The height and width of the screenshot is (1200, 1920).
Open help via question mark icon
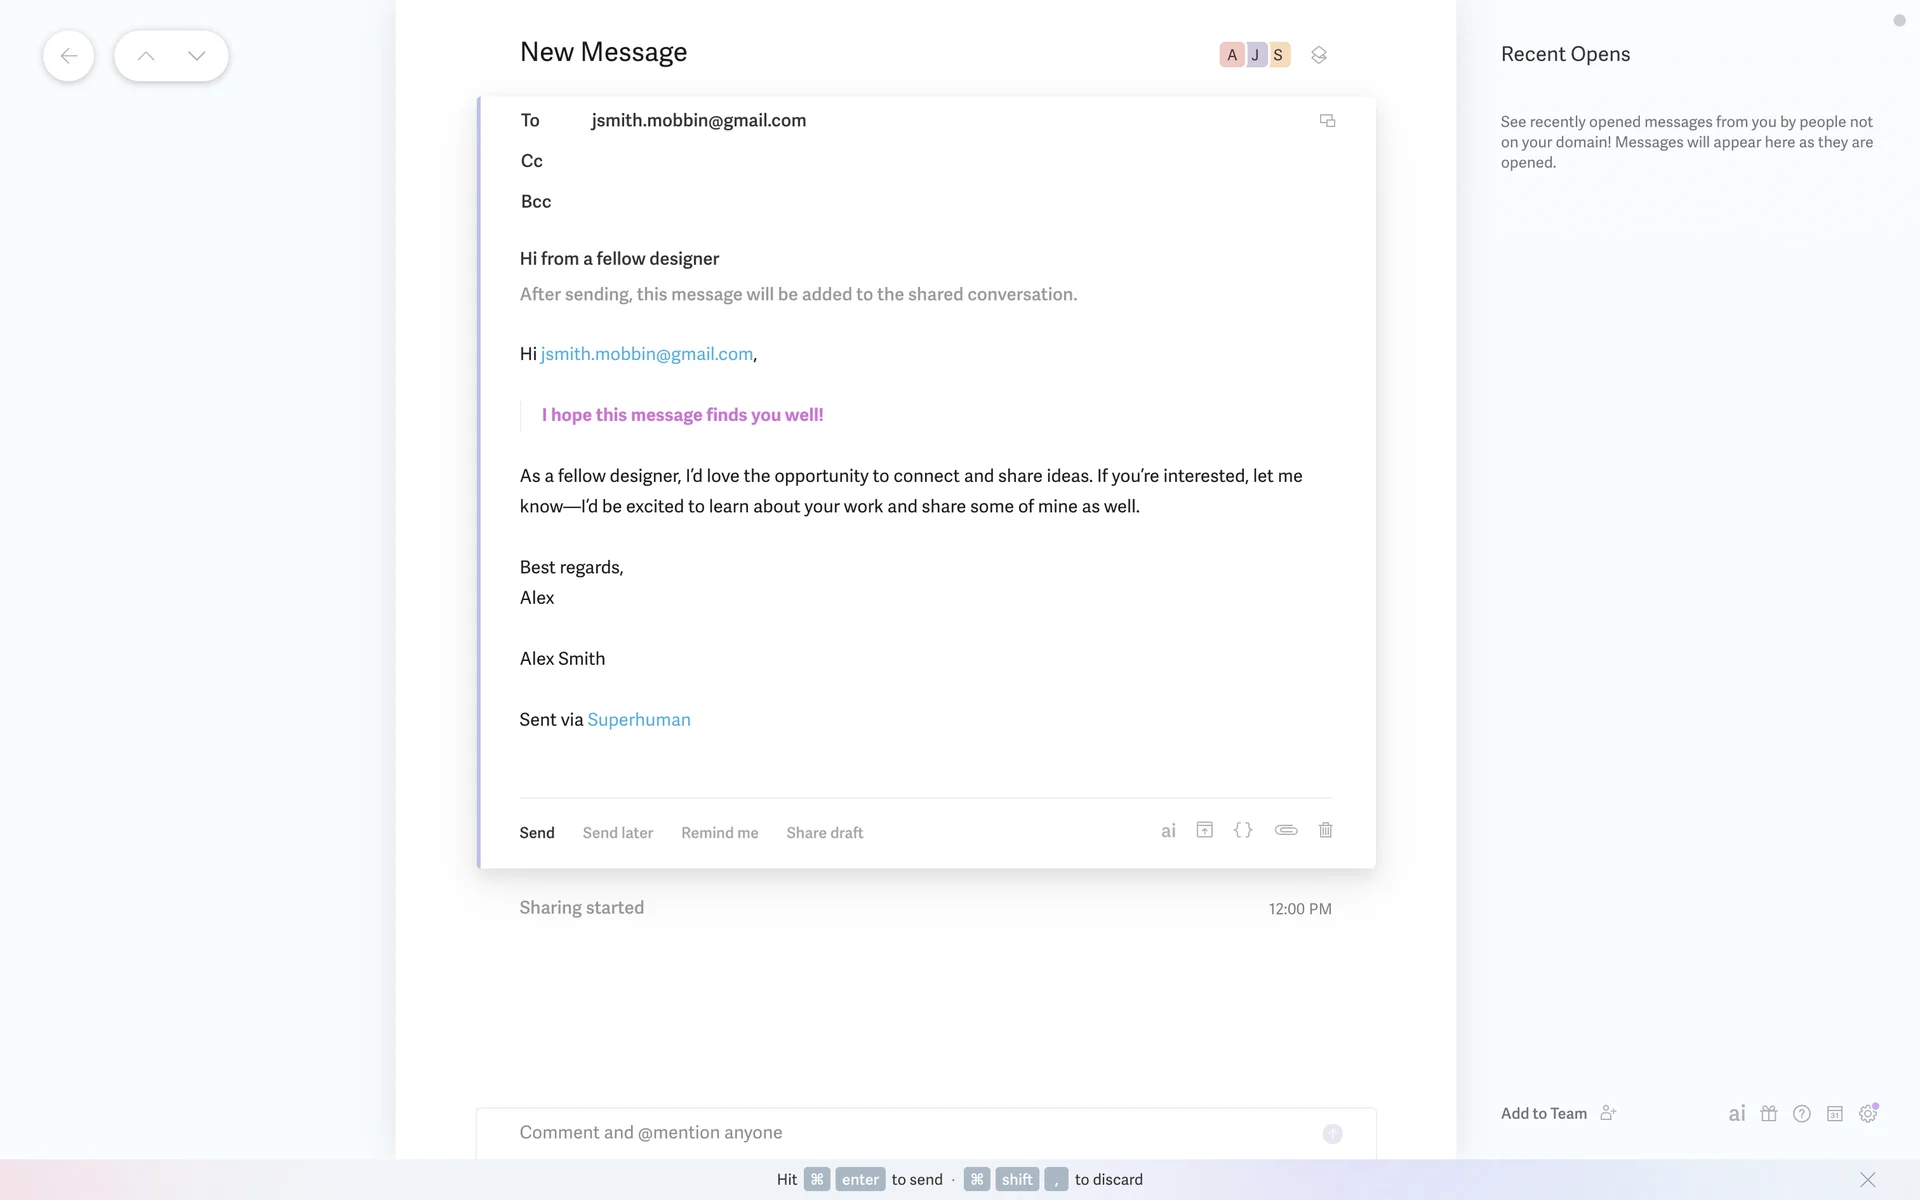1801,1113
